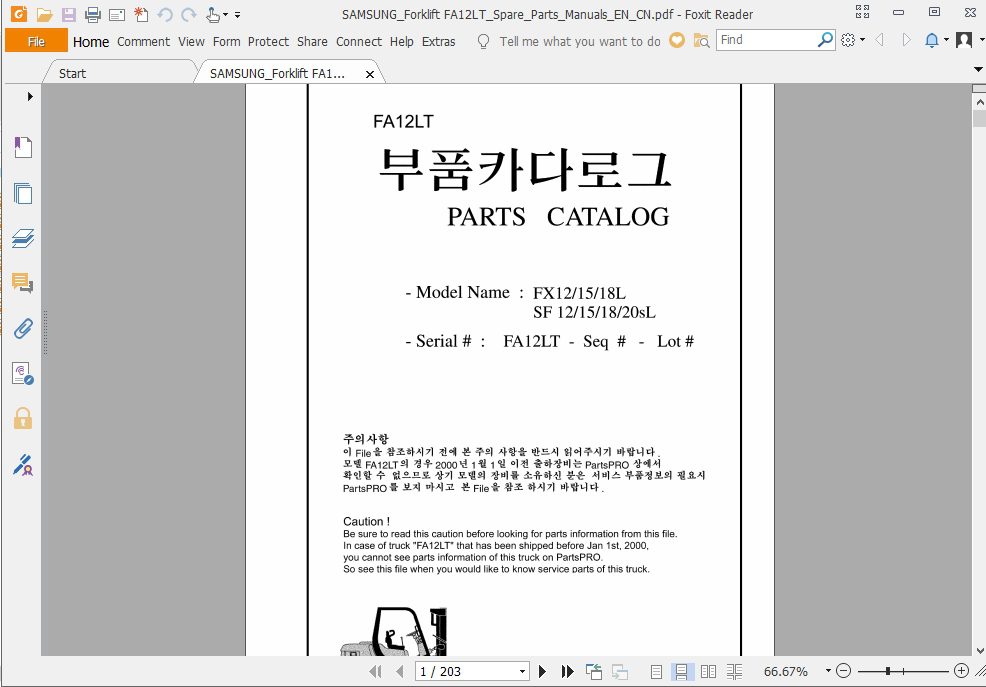
Task: Open the zoom percentage dropdown
Action: (826, 671)
